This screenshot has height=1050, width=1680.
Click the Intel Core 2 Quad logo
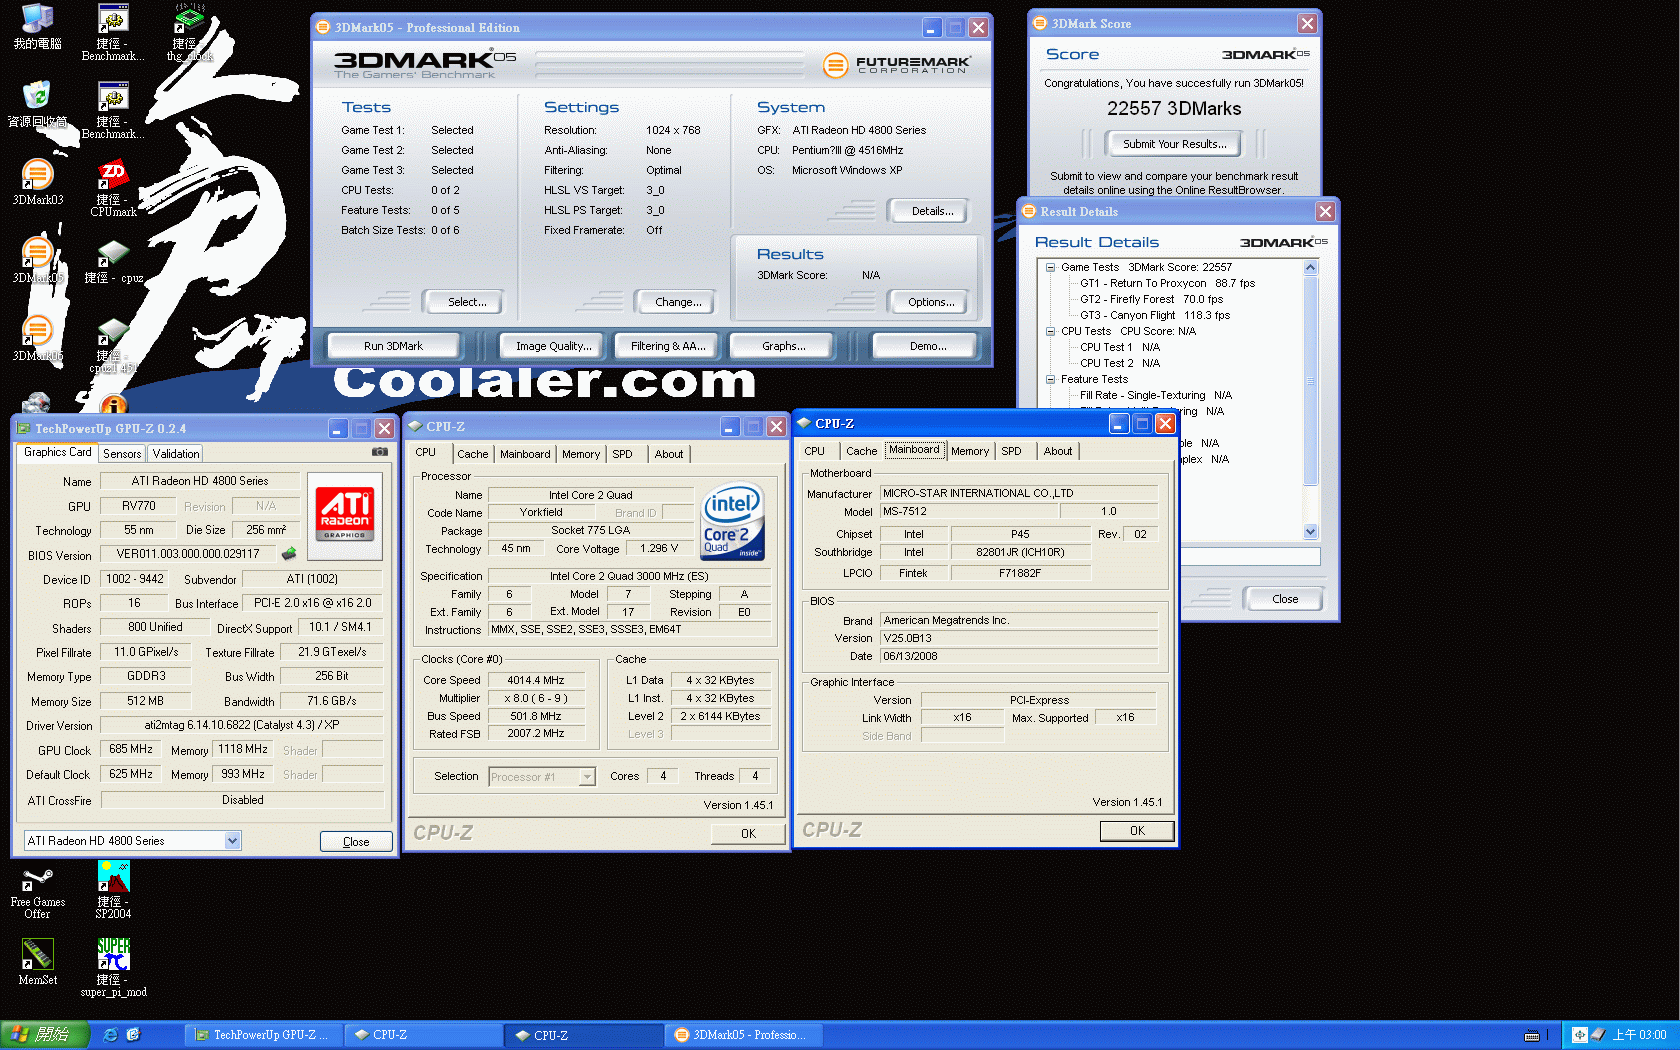click(x=733, y=521)
